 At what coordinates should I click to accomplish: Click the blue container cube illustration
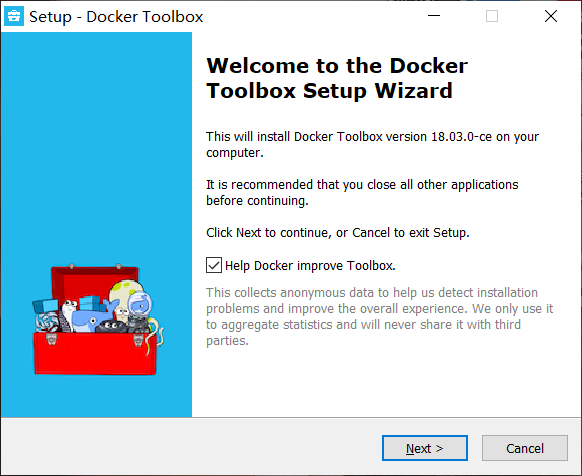[x=45, y=306]
